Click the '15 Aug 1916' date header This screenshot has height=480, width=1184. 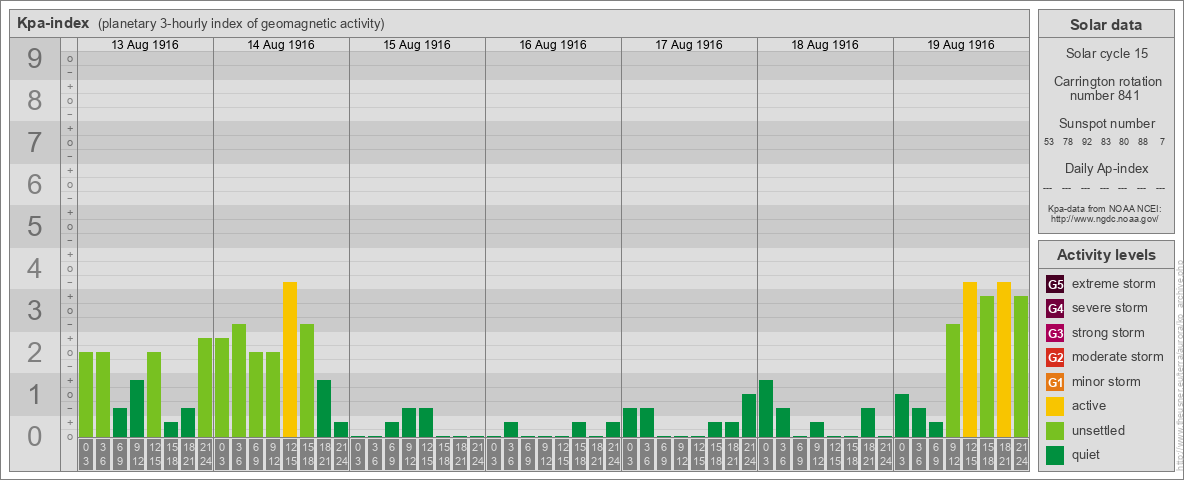417,45
